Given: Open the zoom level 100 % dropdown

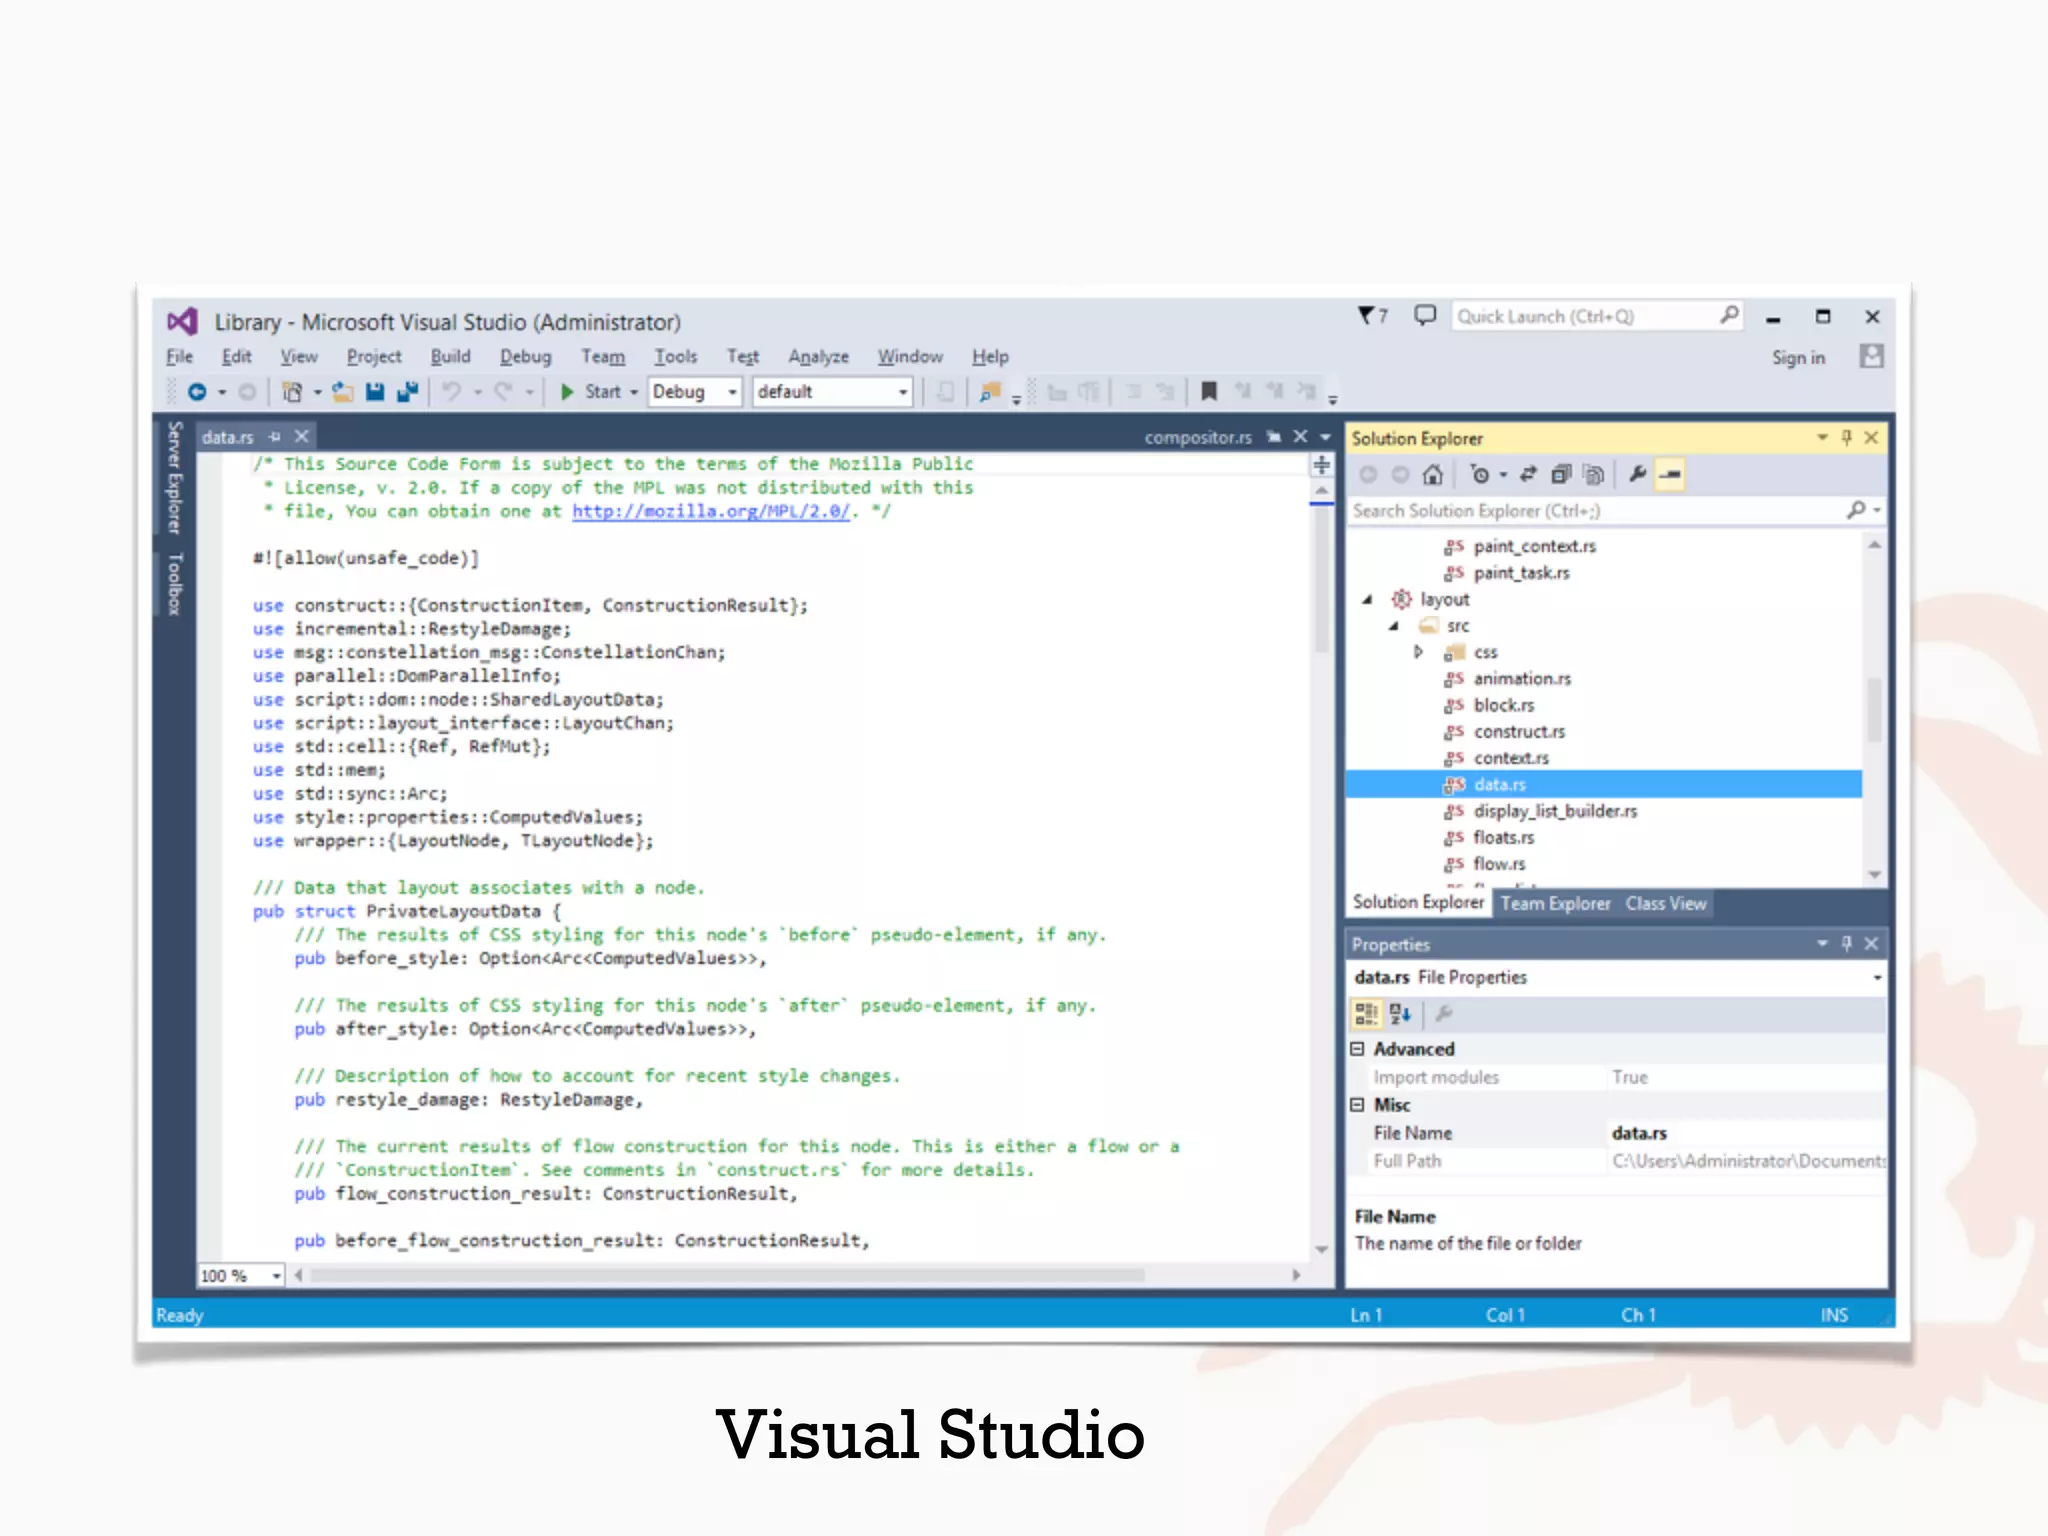Looking at the screenshot, I should [276, 1276].
